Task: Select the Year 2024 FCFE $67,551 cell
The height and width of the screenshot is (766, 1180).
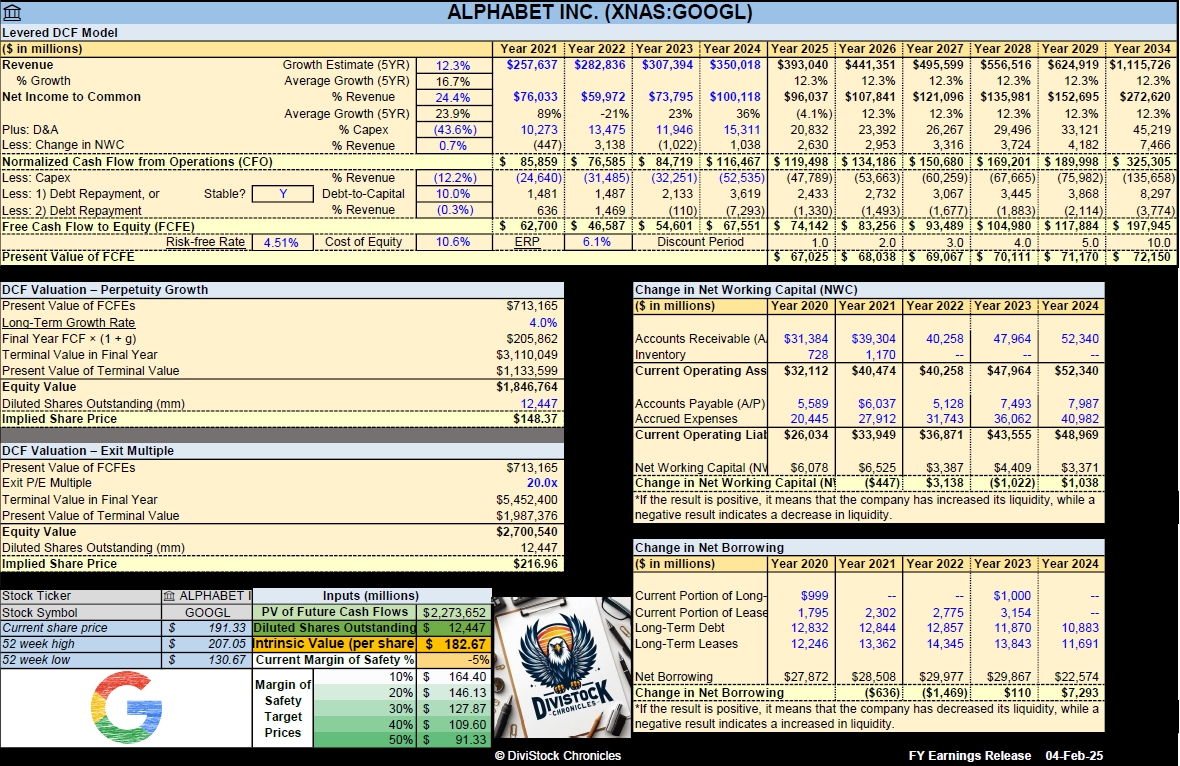Action: 733,226
